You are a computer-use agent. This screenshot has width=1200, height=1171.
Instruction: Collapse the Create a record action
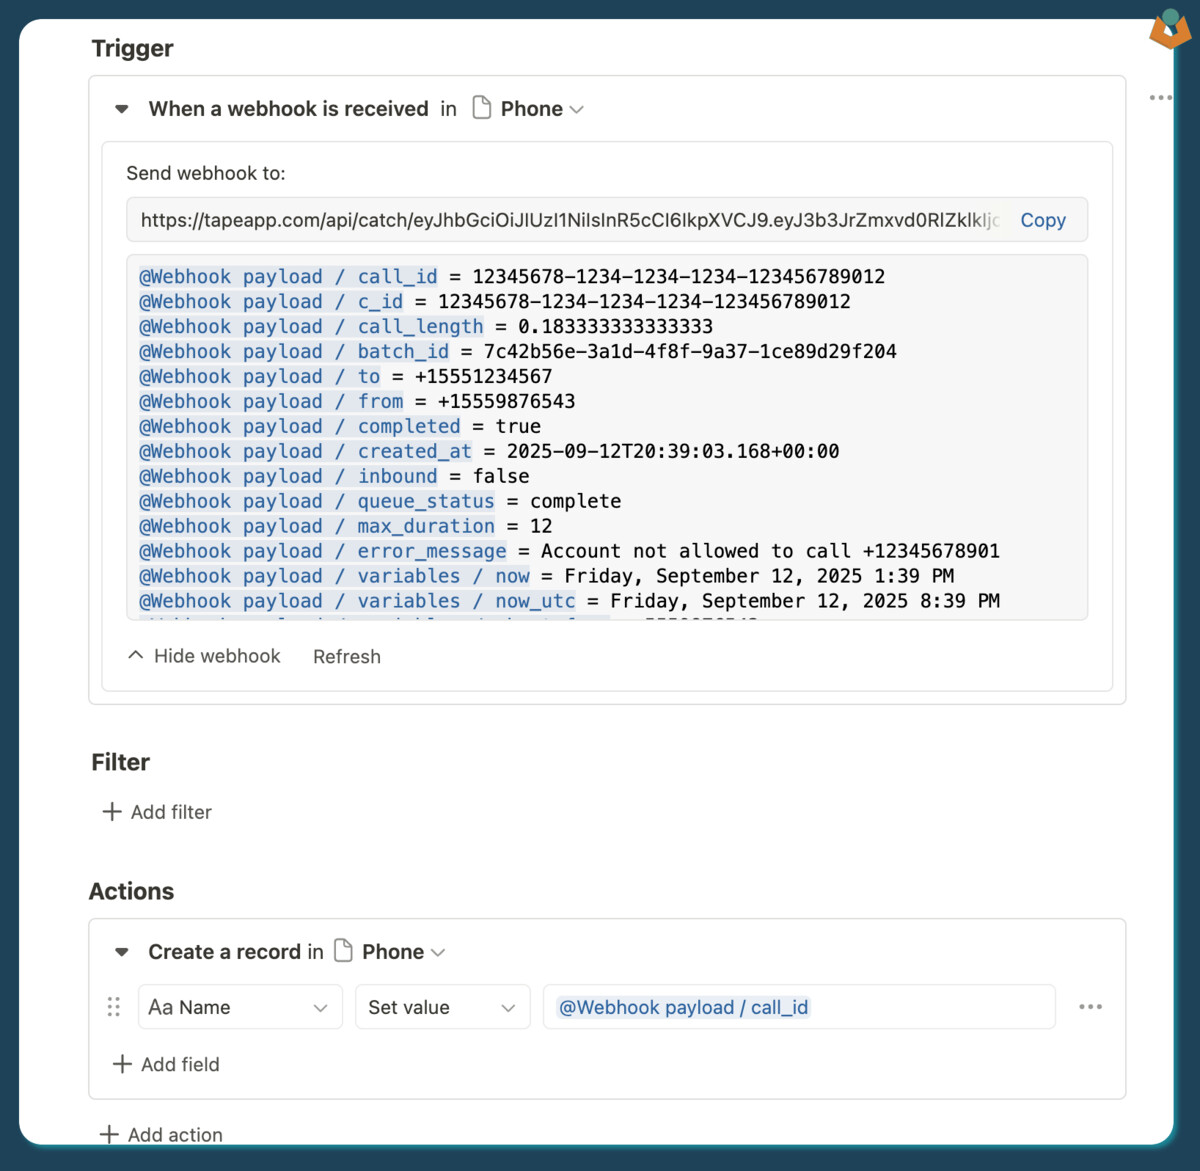pos(122,952)
